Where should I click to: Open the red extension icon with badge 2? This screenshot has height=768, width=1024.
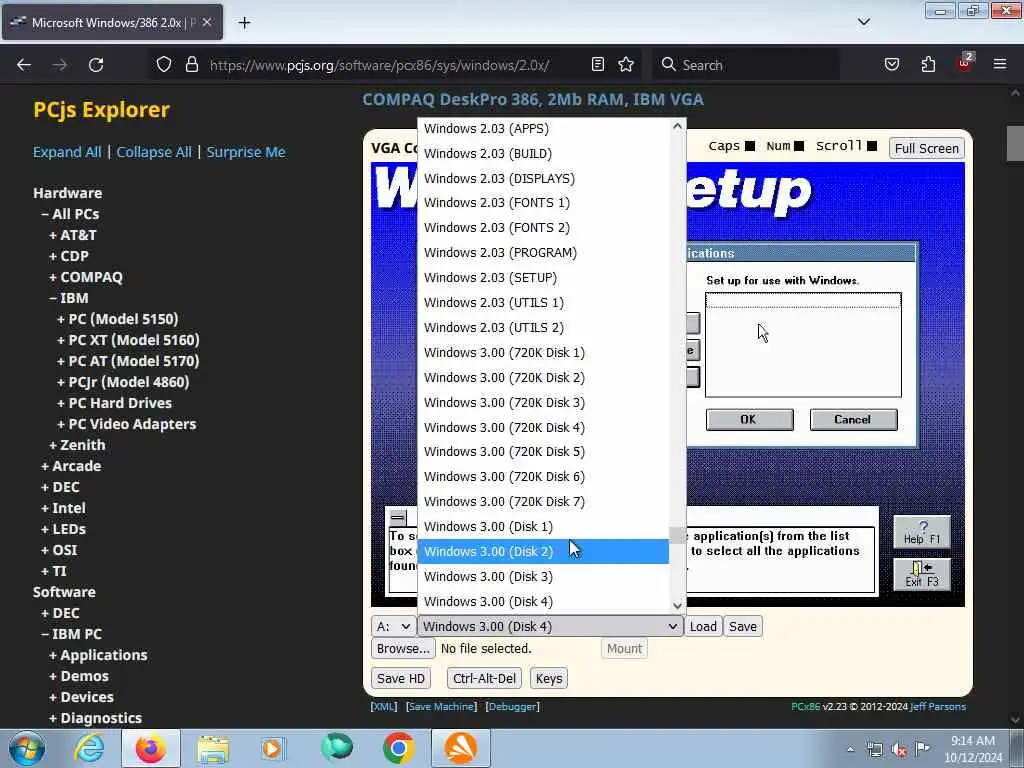tap(965, 63)
